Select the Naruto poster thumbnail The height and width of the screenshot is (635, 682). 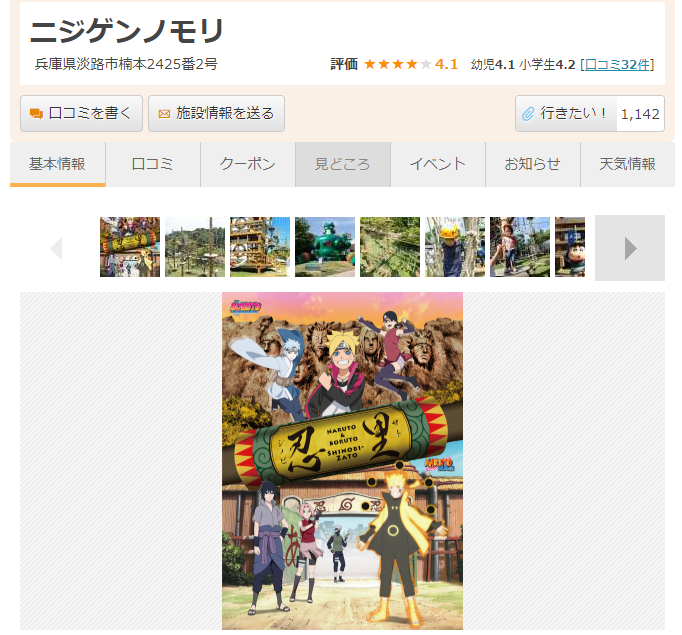(x=130, y=247)
